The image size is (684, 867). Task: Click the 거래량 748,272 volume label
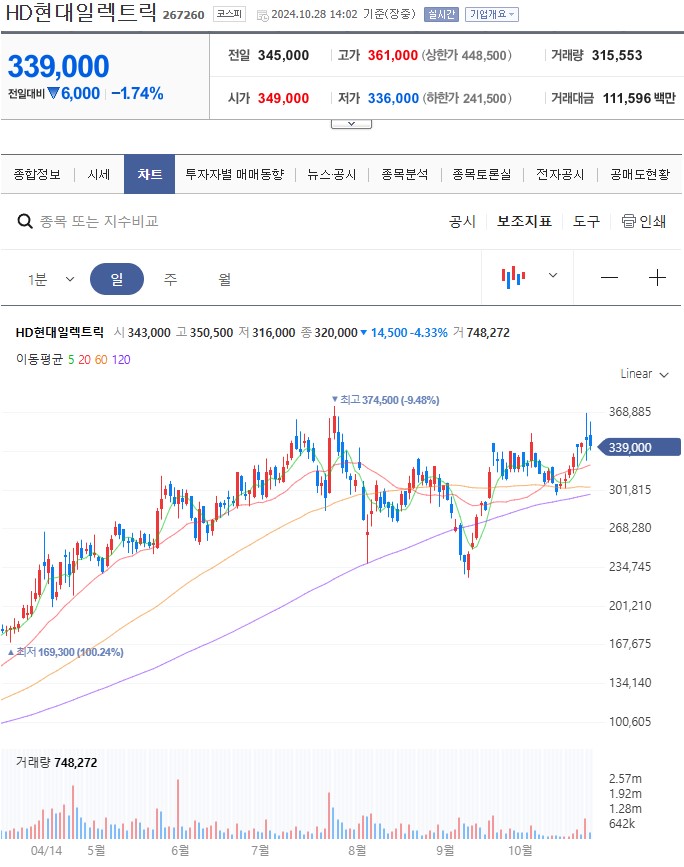[56, 762]
